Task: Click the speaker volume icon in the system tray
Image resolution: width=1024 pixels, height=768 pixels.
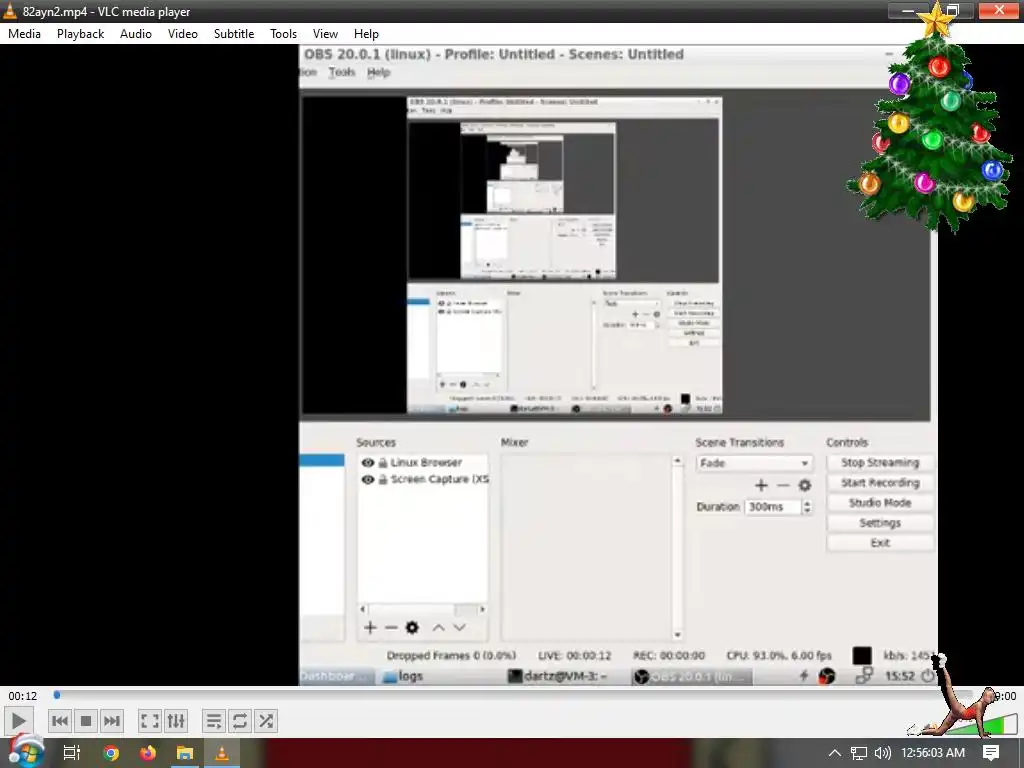Action: point(883,753)
